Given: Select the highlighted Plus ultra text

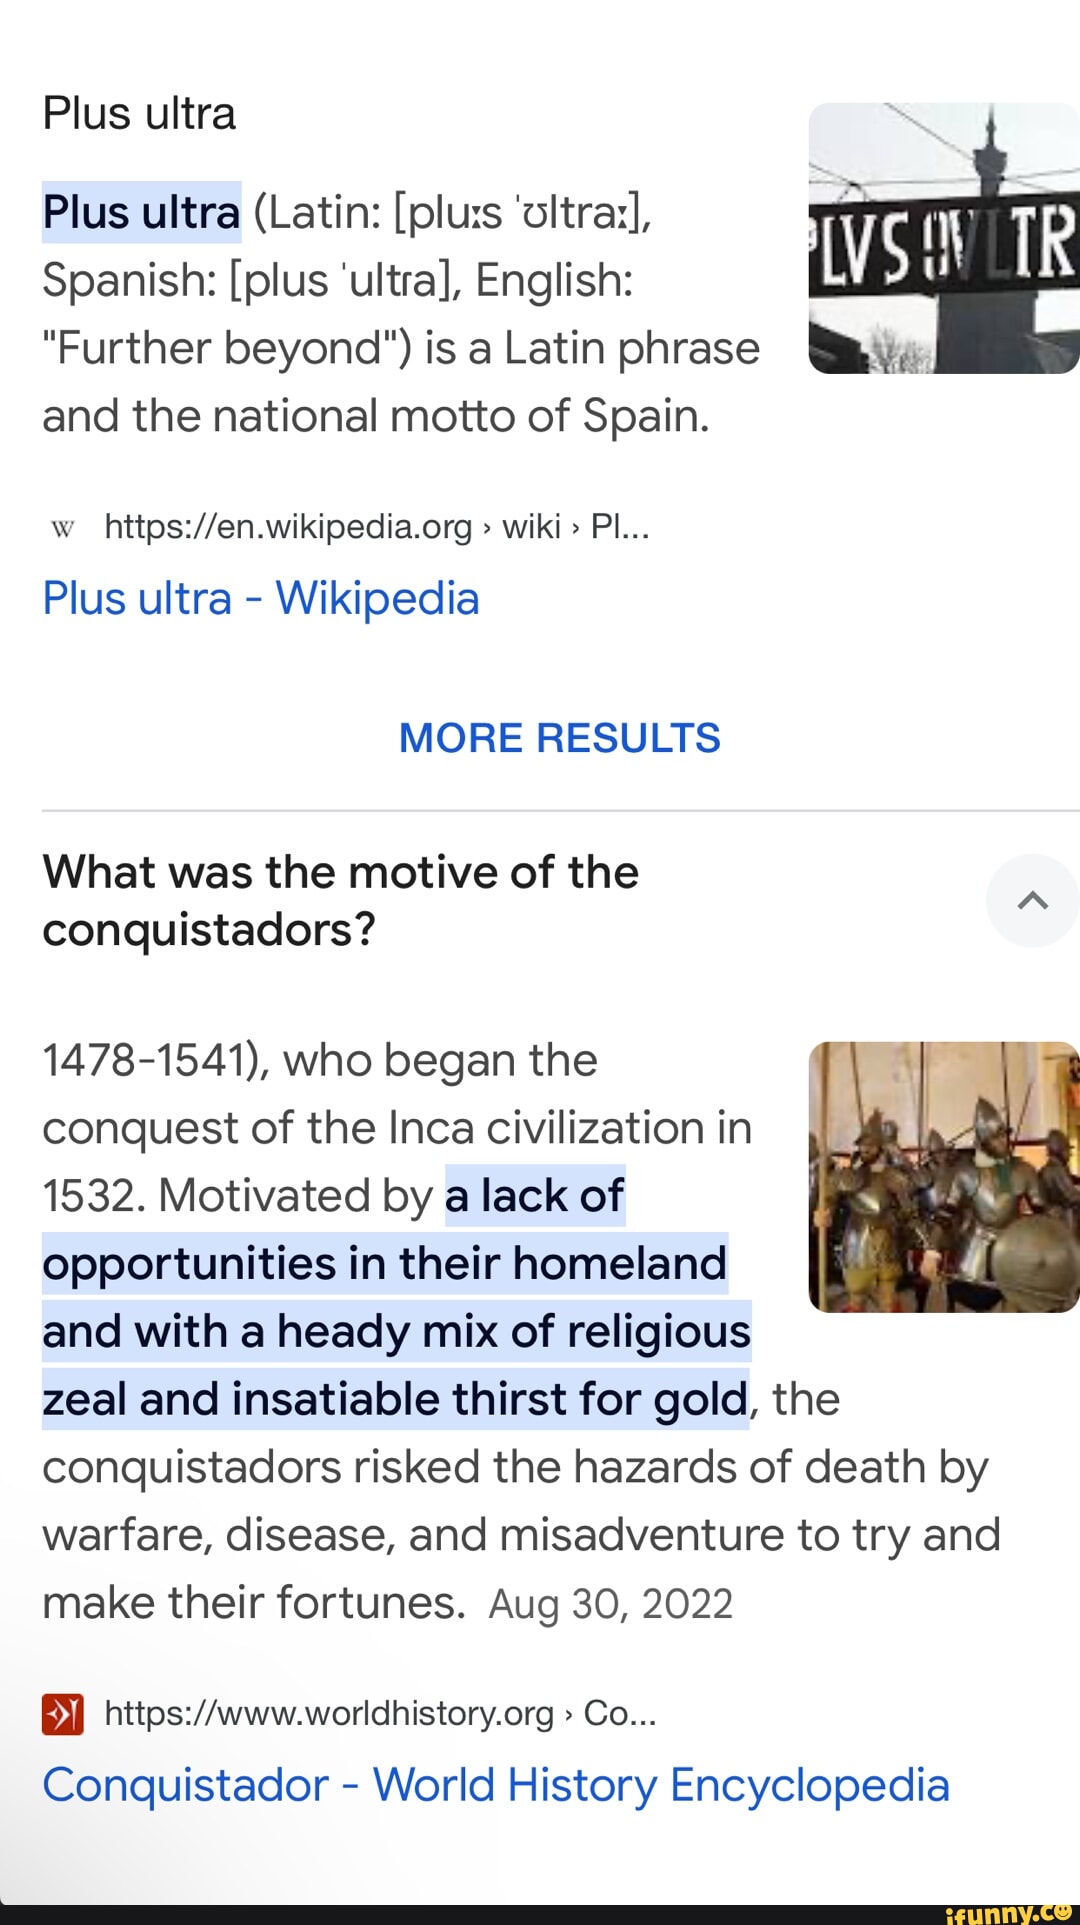Looking at the screenshot, I should (140, 211).
